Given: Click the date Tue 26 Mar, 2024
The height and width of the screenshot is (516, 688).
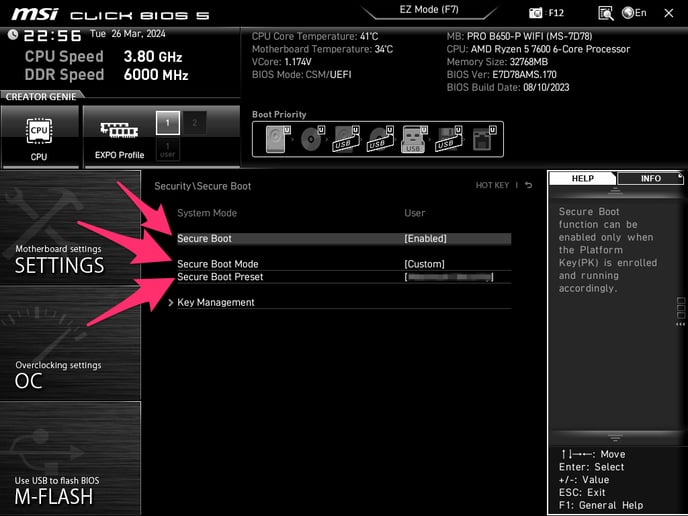Looking at the screenshot, I should pos(128,34).
